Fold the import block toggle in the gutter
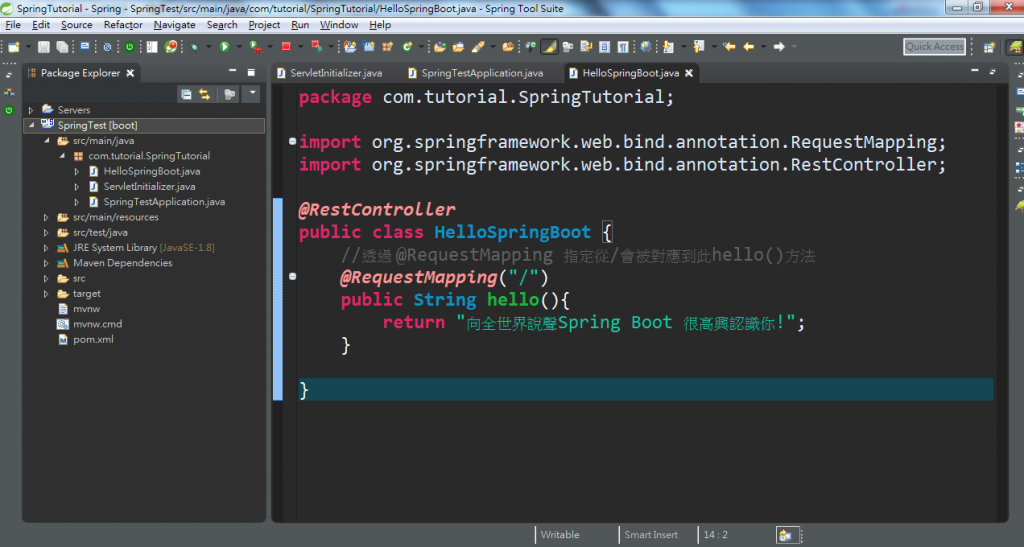The width and height of the screenshot is (1024, 547). [x=293, y=141]
